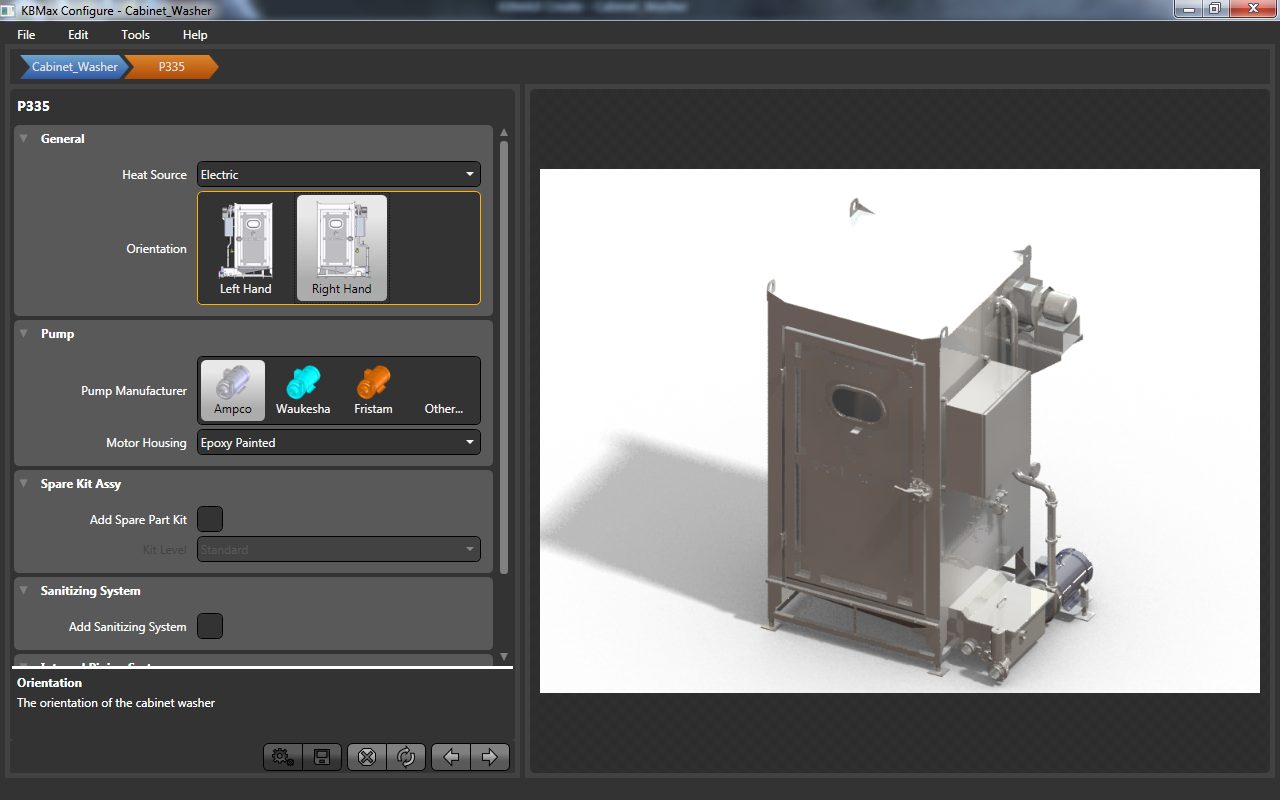
Task: Go to the Cabinet_Washer breadcrumb
Action: (74, 67)
